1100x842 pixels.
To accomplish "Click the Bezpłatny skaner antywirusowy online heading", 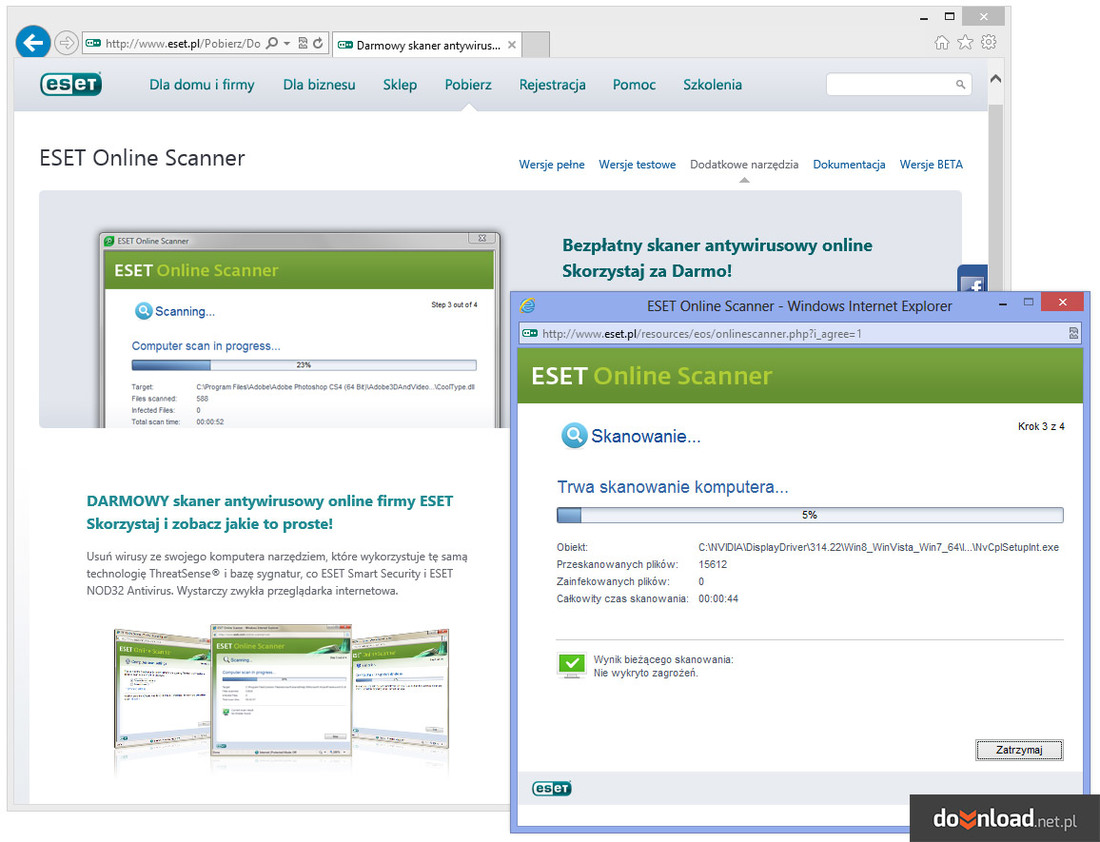I will (x=717, y=246).
